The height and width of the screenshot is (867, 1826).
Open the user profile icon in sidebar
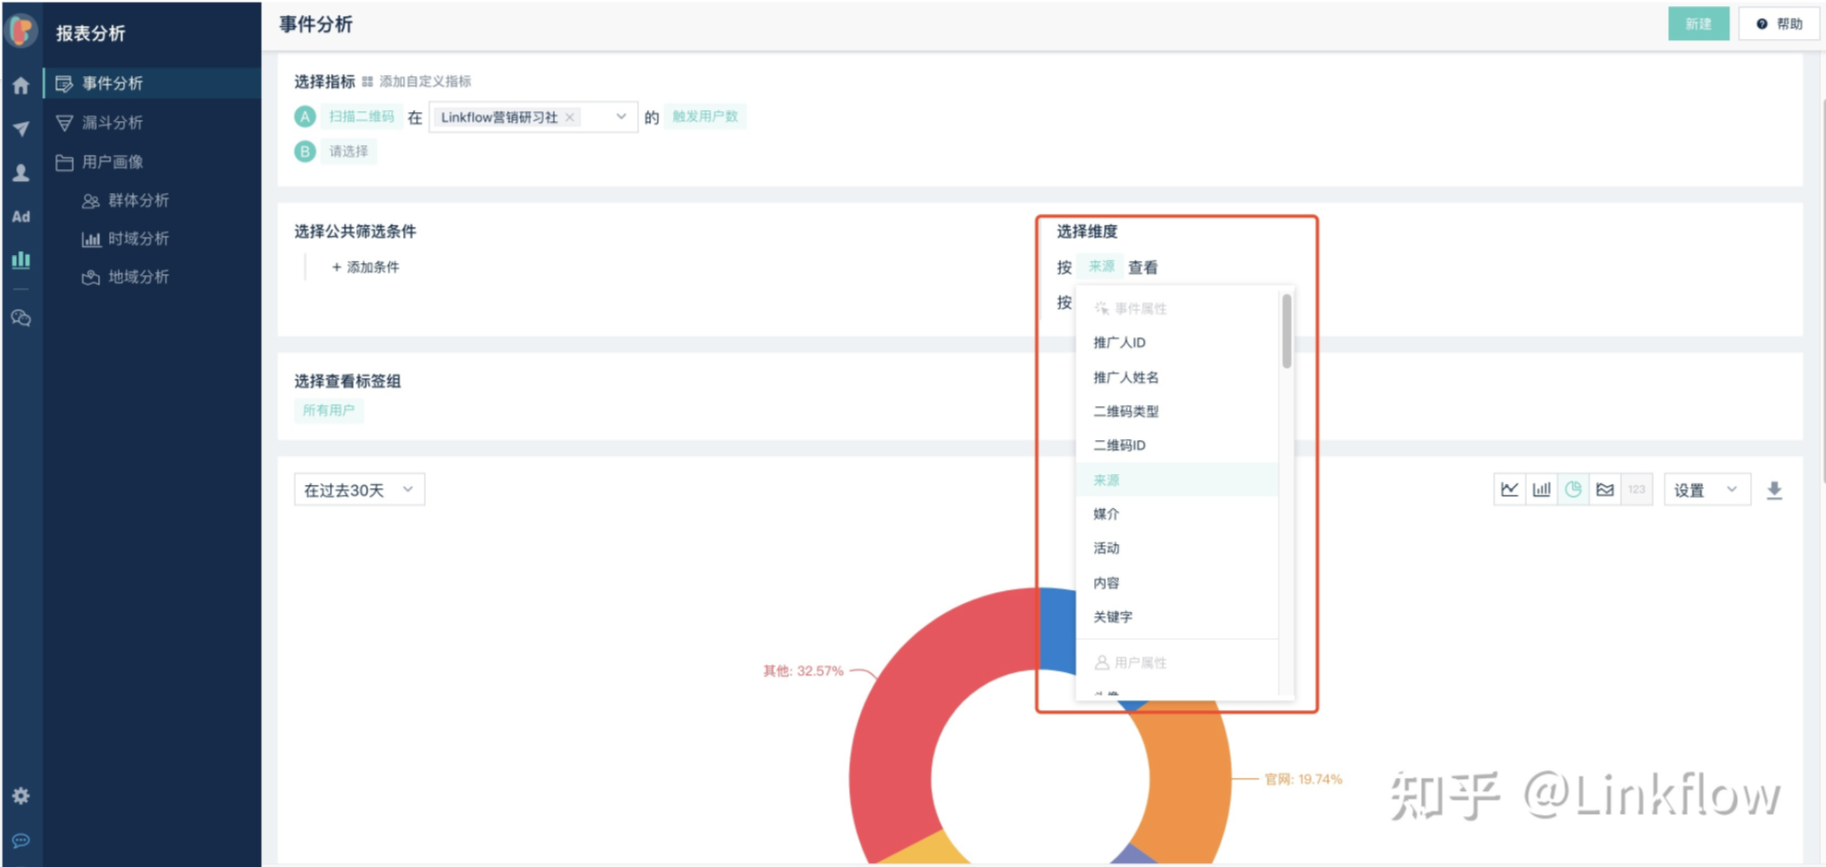coord(21,172)
